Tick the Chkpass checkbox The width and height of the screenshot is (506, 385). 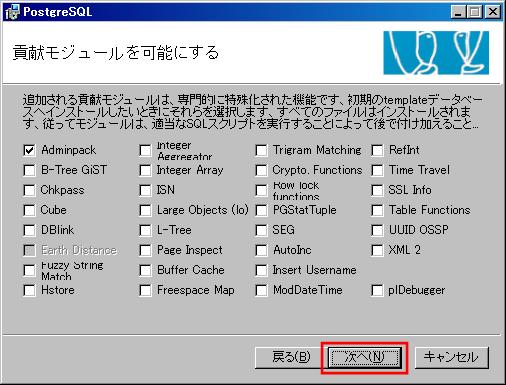(x=29, y=190)
